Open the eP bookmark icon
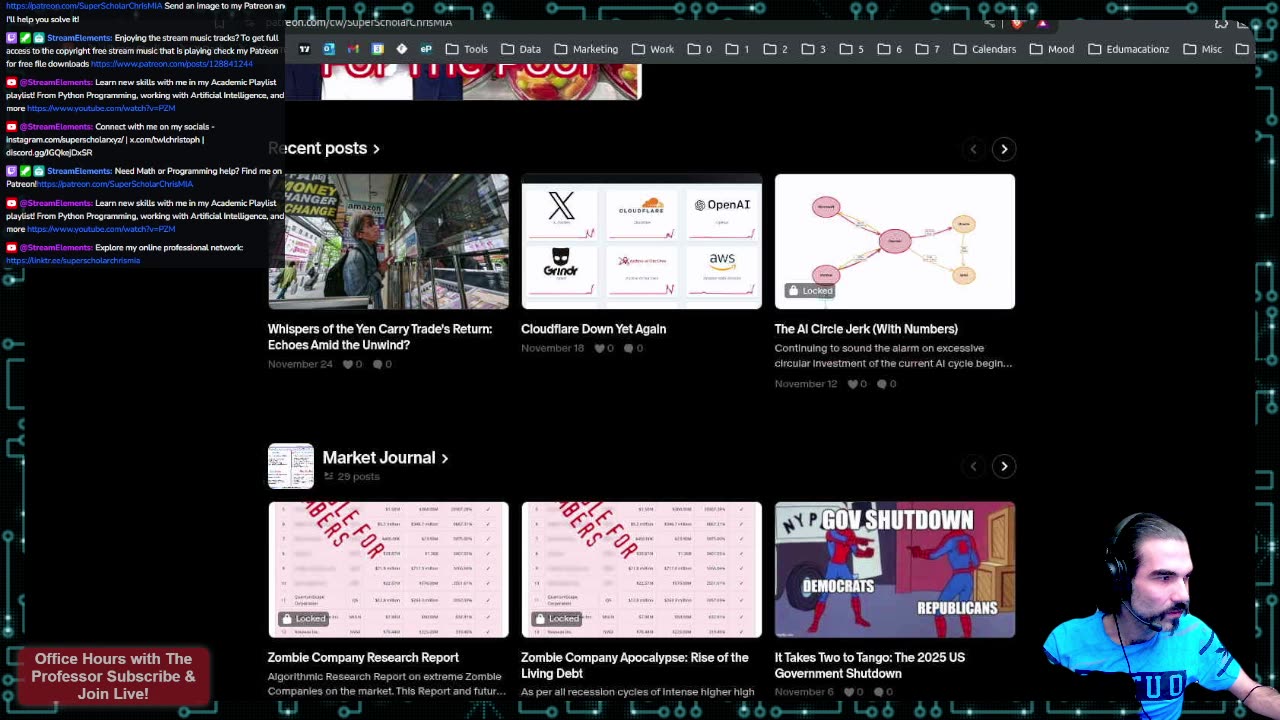The width and height of the screenshot is (1280, 720). (426, 49)
